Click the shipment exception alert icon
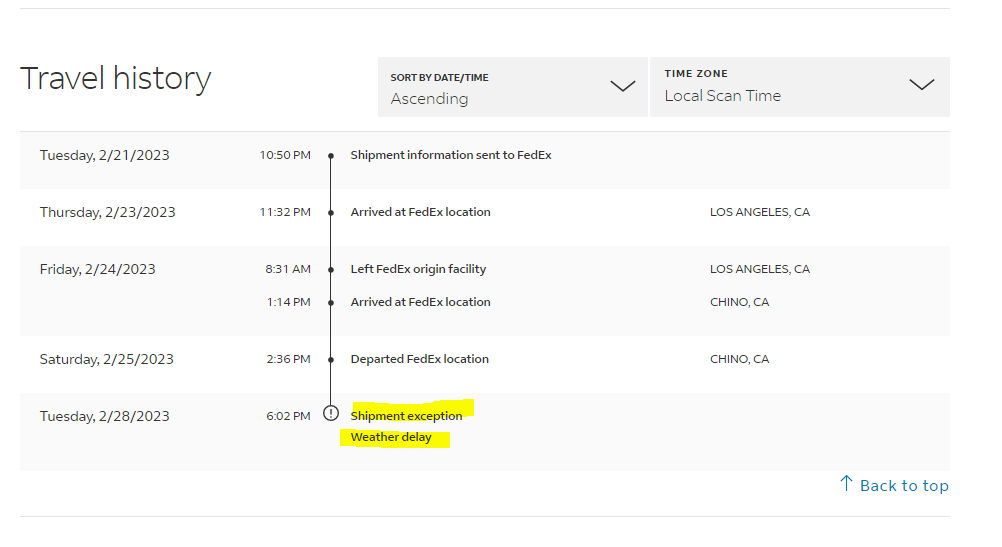 [331, 413]
